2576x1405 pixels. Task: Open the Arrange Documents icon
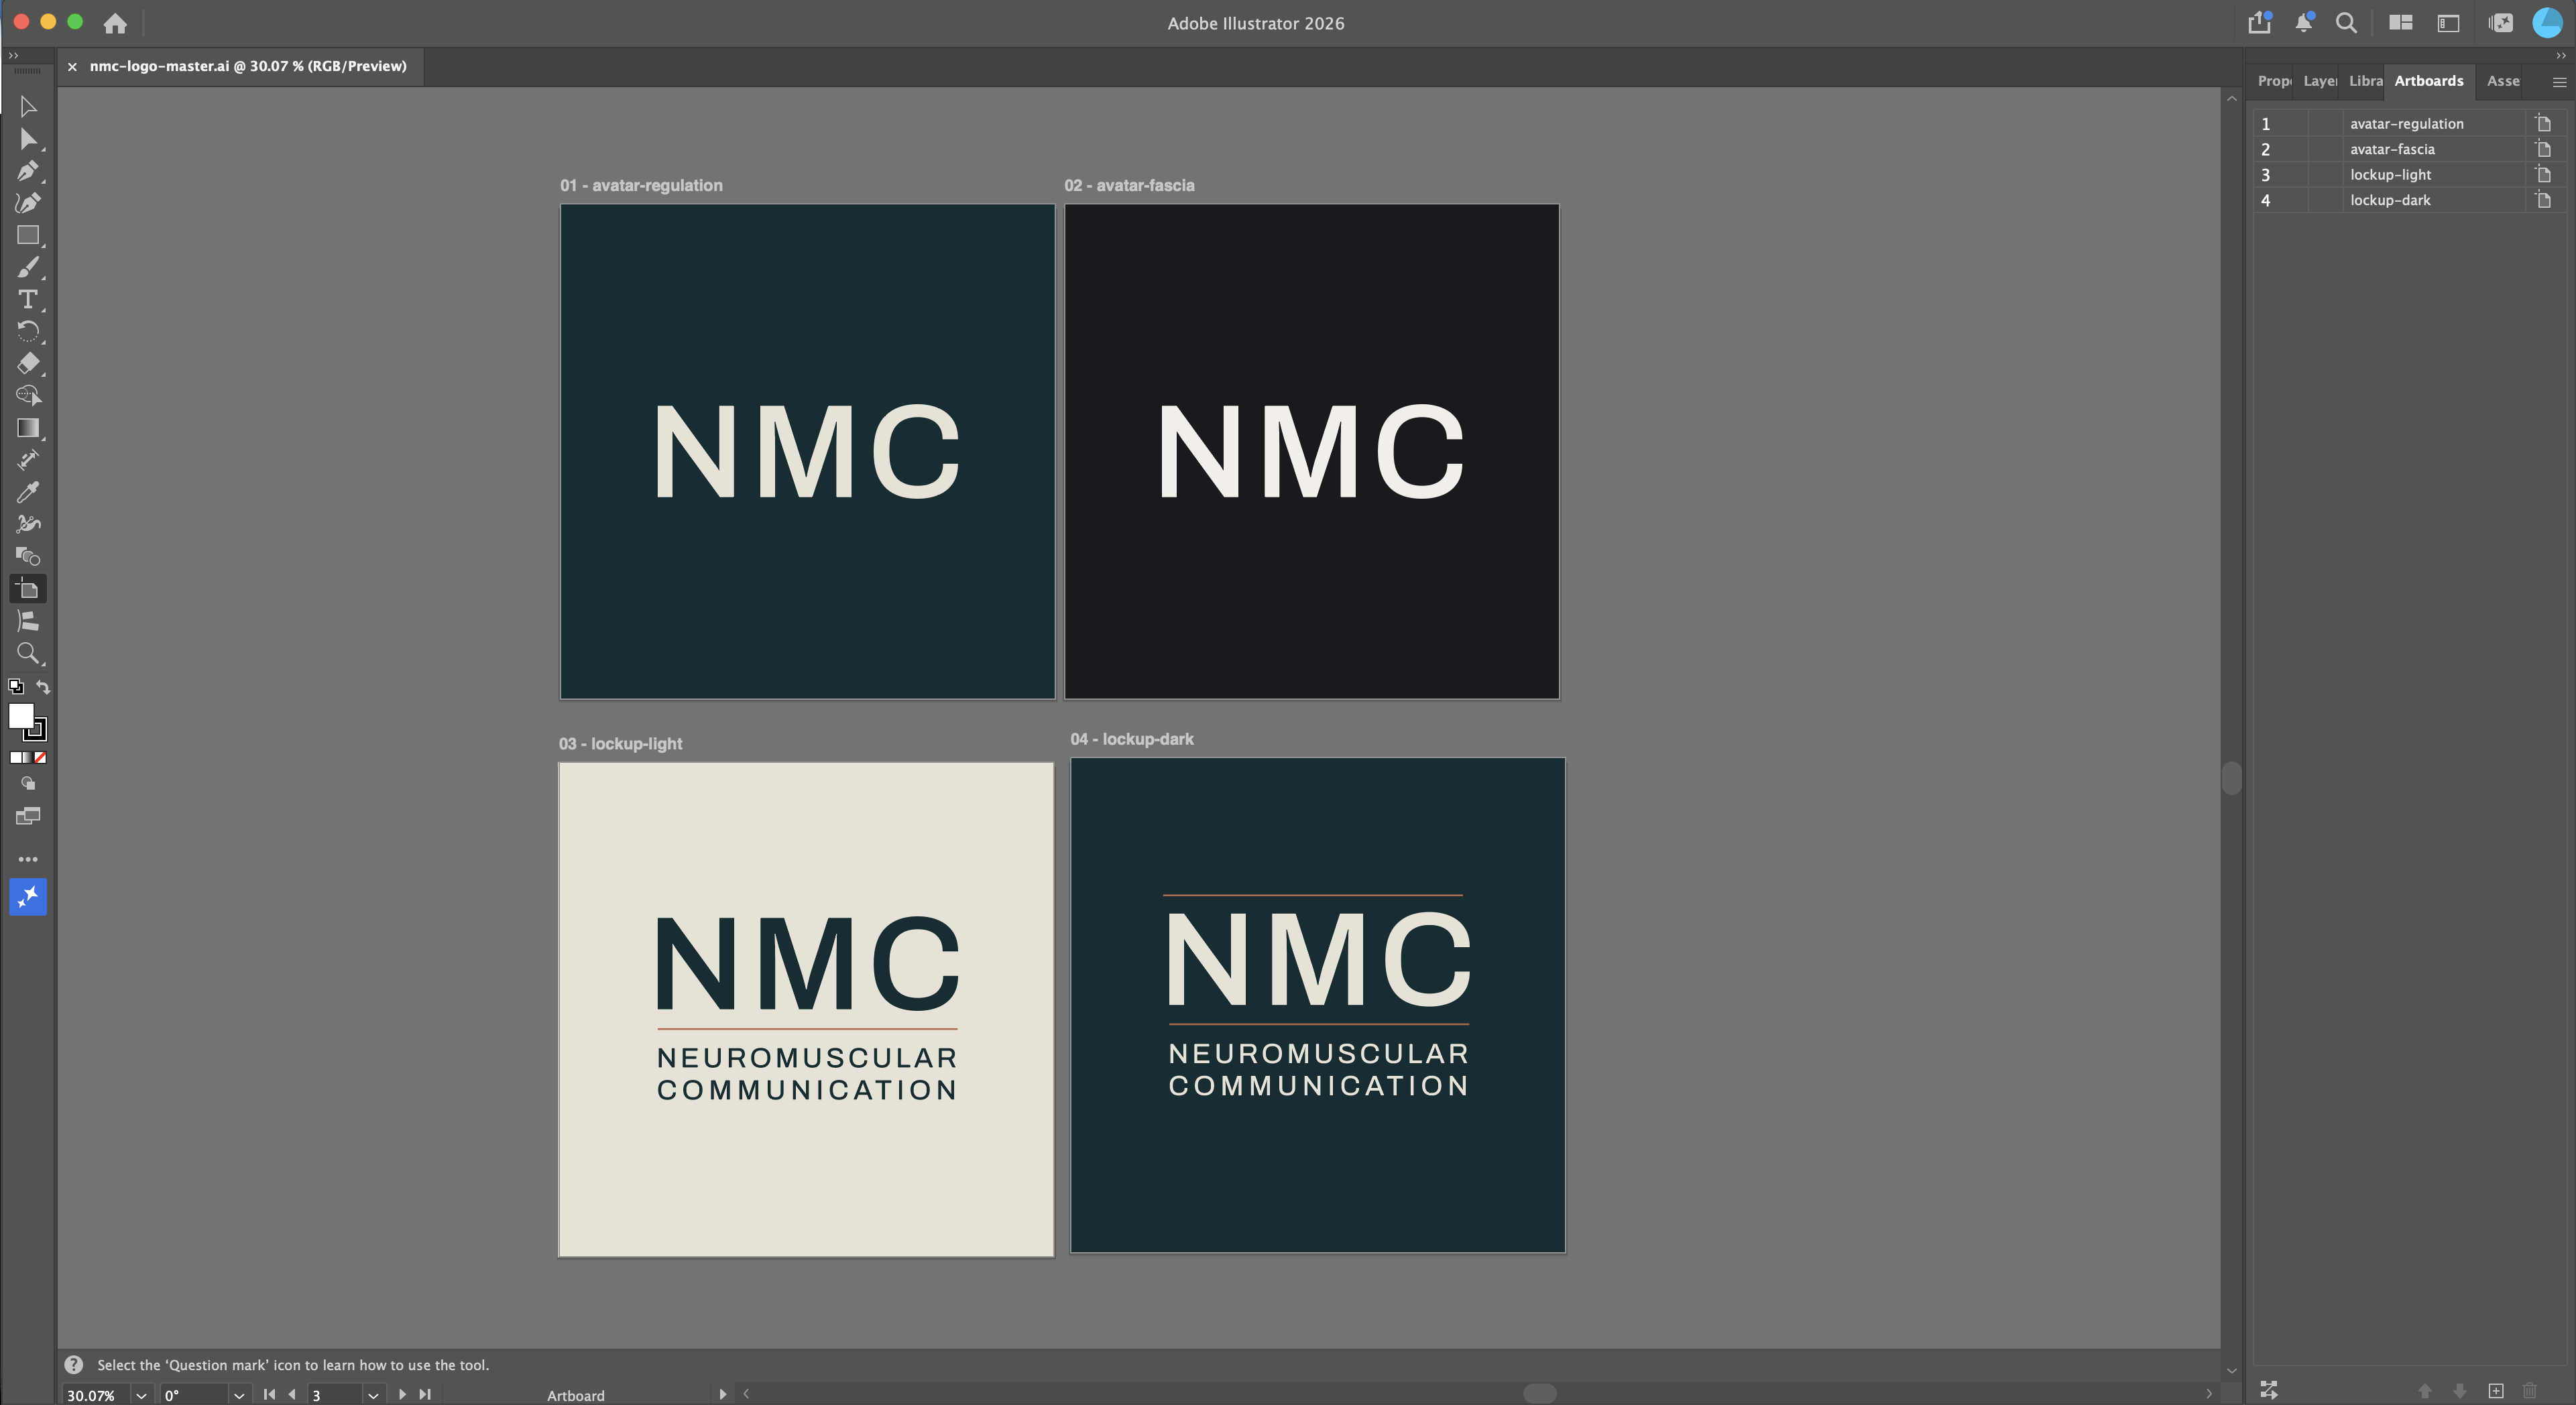click(2401, 23)
